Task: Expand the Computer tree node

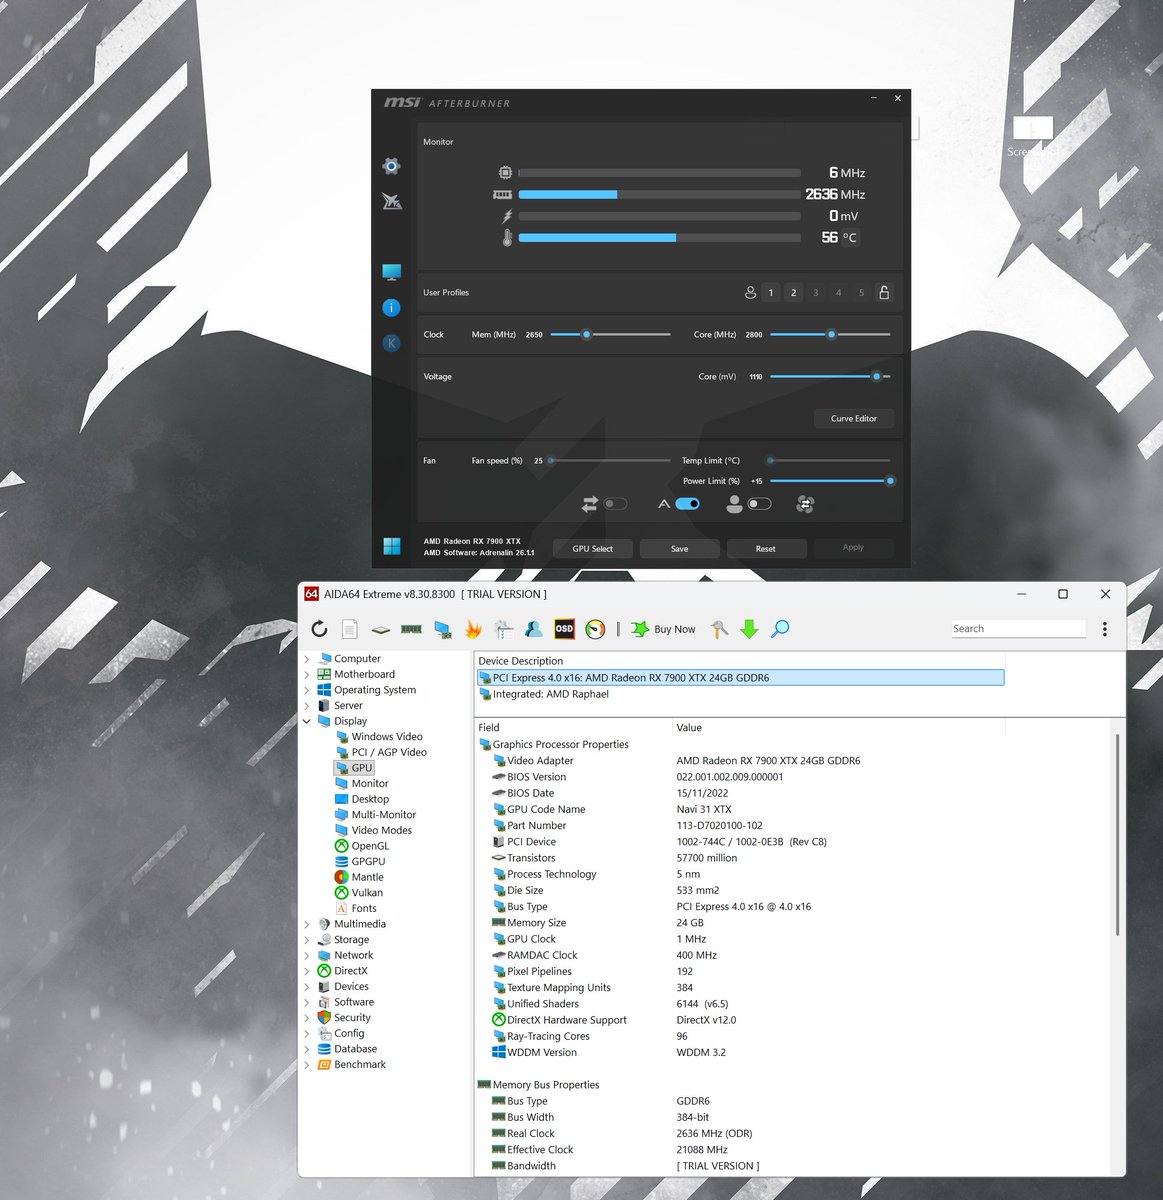Action: coord(307,659)
